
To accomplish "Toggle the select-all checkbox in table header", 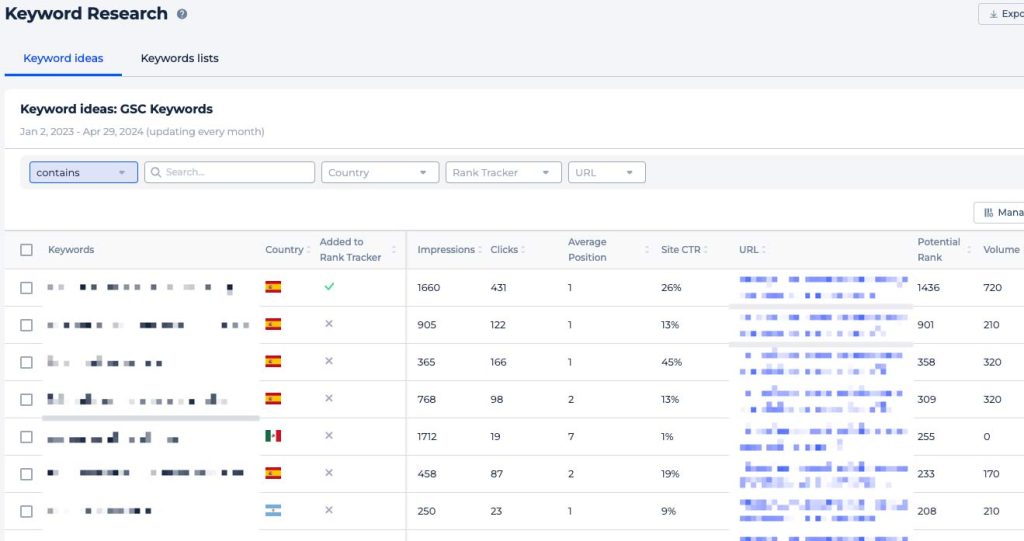I will coord(27,250).
